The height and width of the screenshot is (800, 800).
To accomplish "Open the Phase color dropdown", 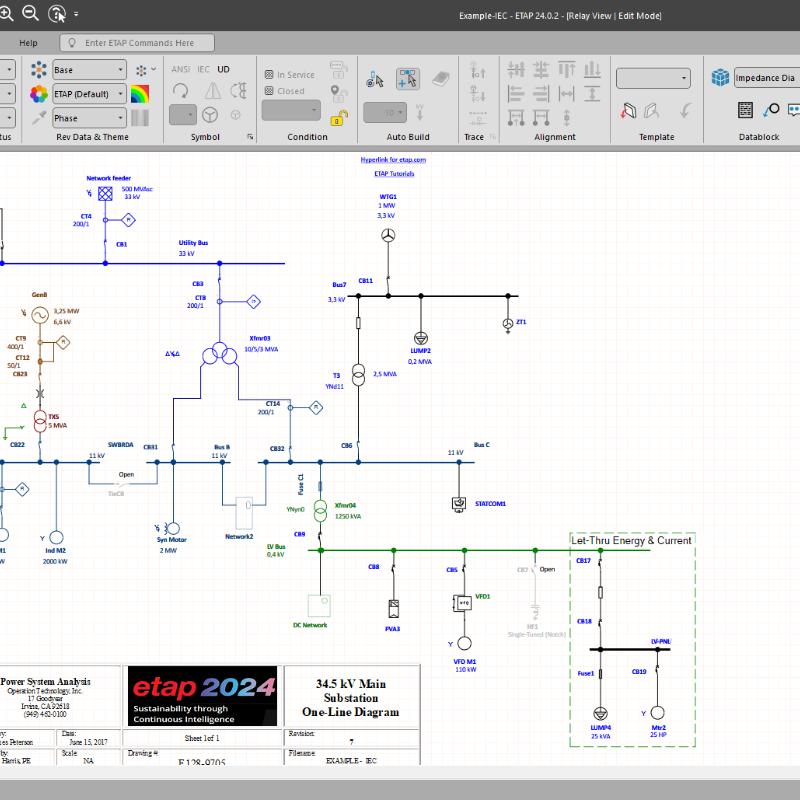I will coord(89,118).
